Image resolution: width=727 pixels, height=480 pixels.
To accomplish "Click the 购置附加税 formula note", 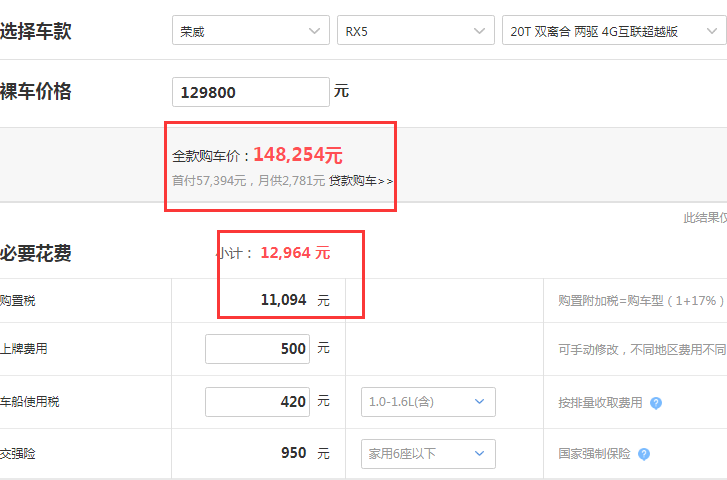I will point(641,301).
